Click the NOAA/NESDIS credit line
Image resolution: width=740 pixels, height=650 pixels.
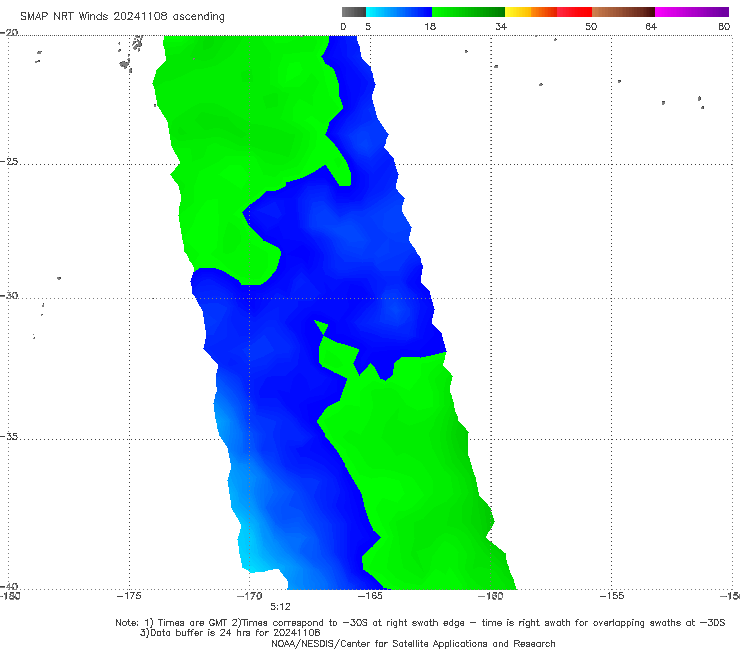413,644
